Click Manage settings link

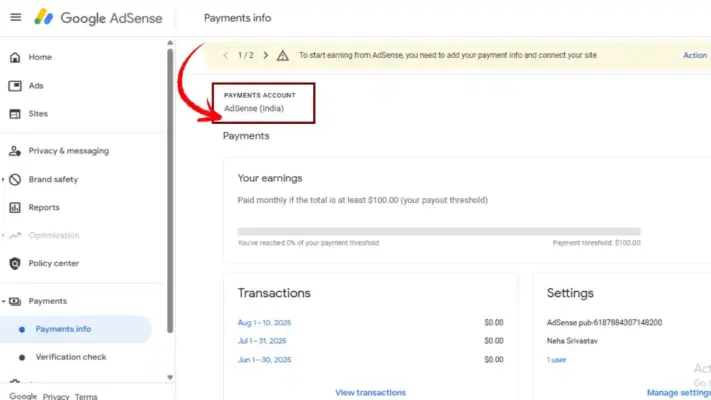679,393
